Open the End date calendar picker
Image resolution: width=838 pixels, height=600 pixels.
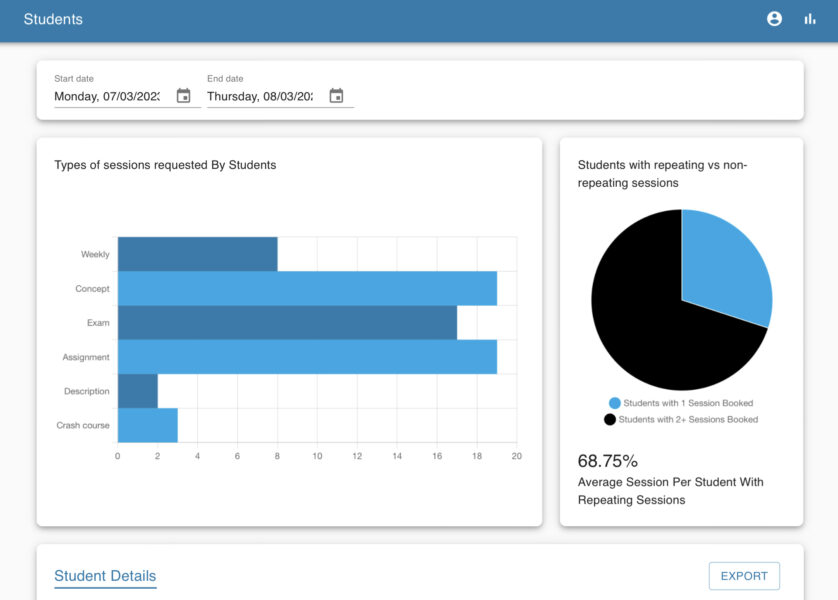[x=336, y=96]
